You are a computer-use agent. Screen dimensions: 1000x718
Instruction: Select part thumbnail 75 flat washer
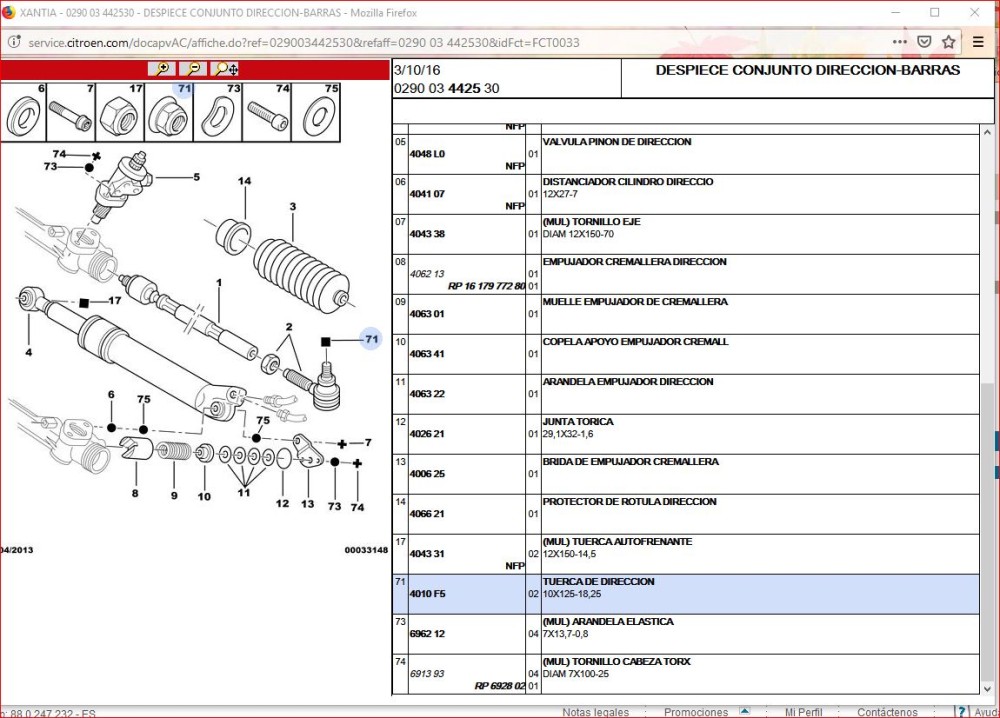[x=316, y=112]
